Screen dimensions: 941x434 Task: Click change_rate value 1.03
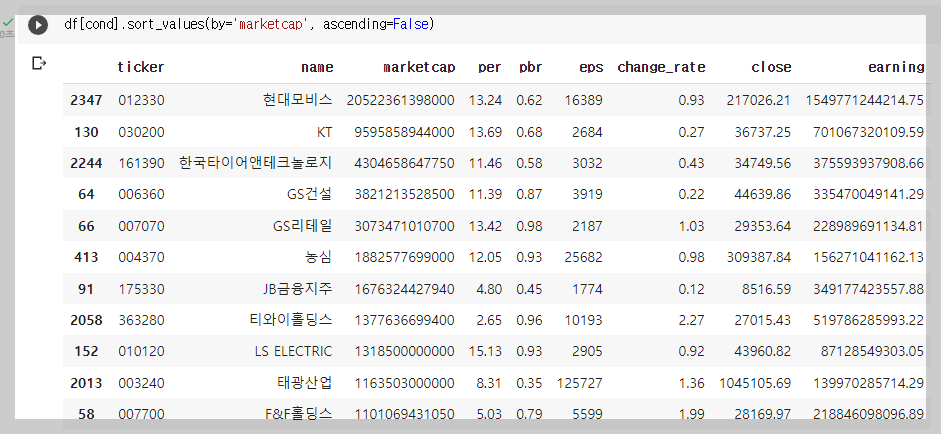tap(691, 226)
